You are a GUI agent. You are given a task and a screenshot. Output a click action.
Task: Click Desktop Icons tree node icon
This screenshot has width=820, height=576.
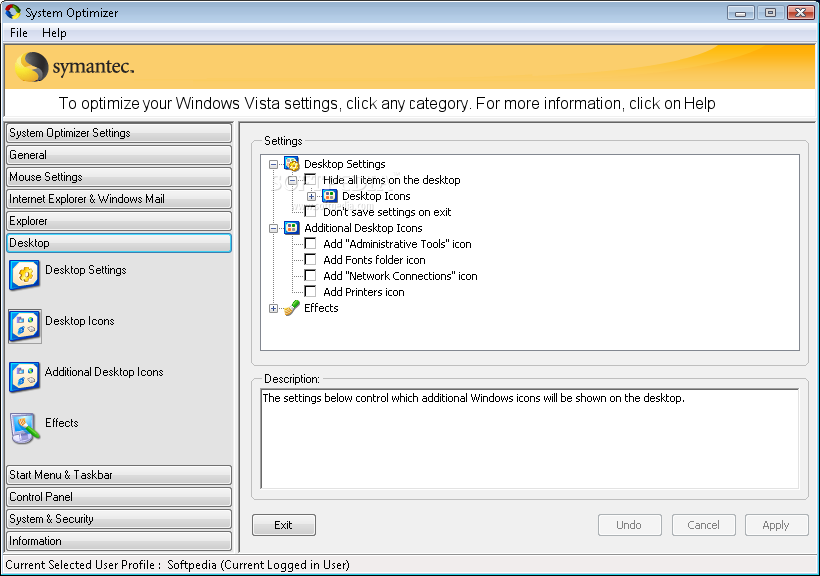pyautogui.click(x=329, y=196)
